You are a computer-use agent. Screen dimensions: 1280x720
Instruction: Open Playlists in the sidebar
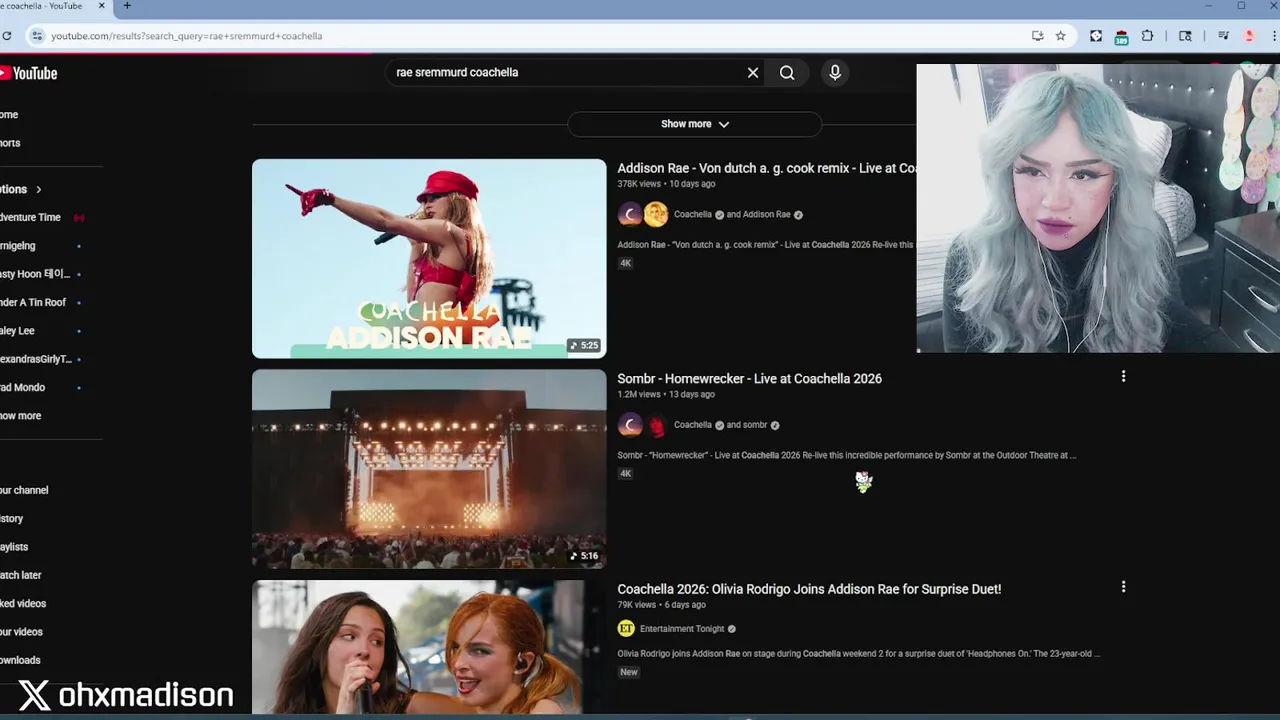pyautogui.click(x=14, y=547)
